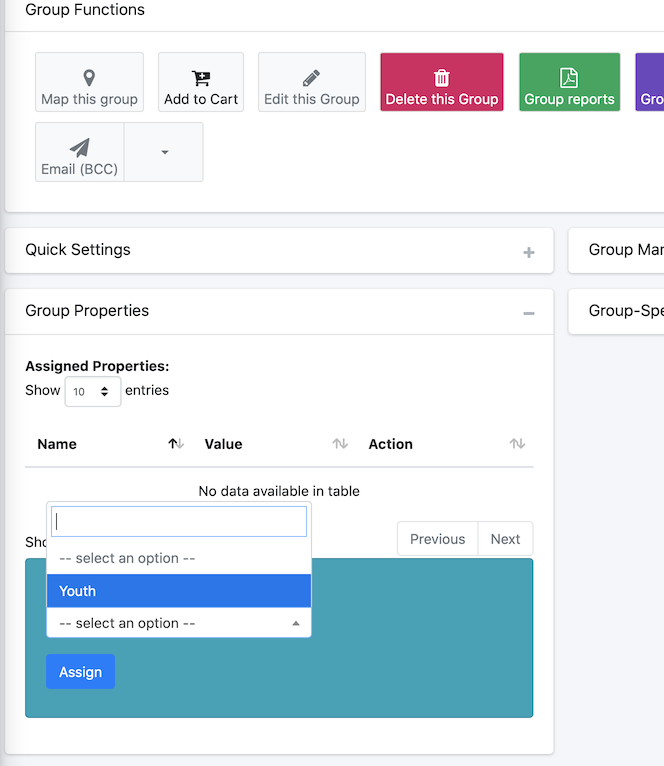This screenshot has height=766, width=664.
Task: Go to Previous table page
Action: [437, 539]
